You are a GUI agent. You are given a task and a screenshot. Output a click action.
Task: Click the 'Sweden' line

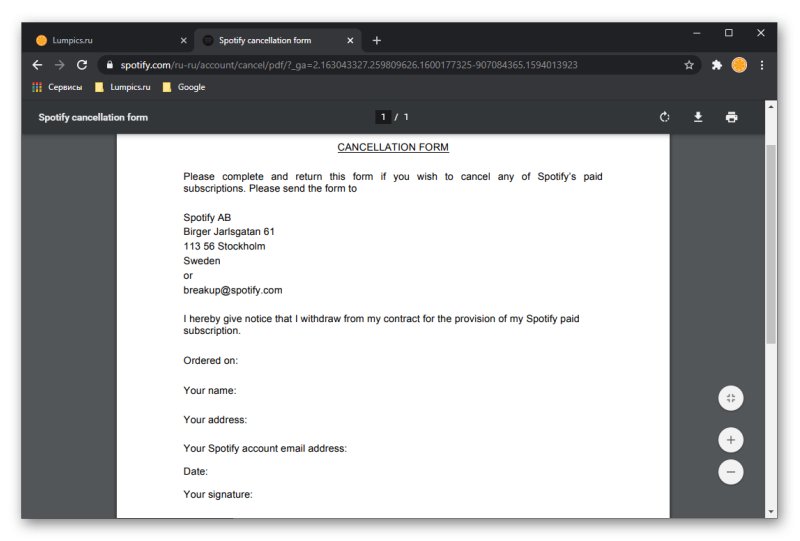(202, 261)
